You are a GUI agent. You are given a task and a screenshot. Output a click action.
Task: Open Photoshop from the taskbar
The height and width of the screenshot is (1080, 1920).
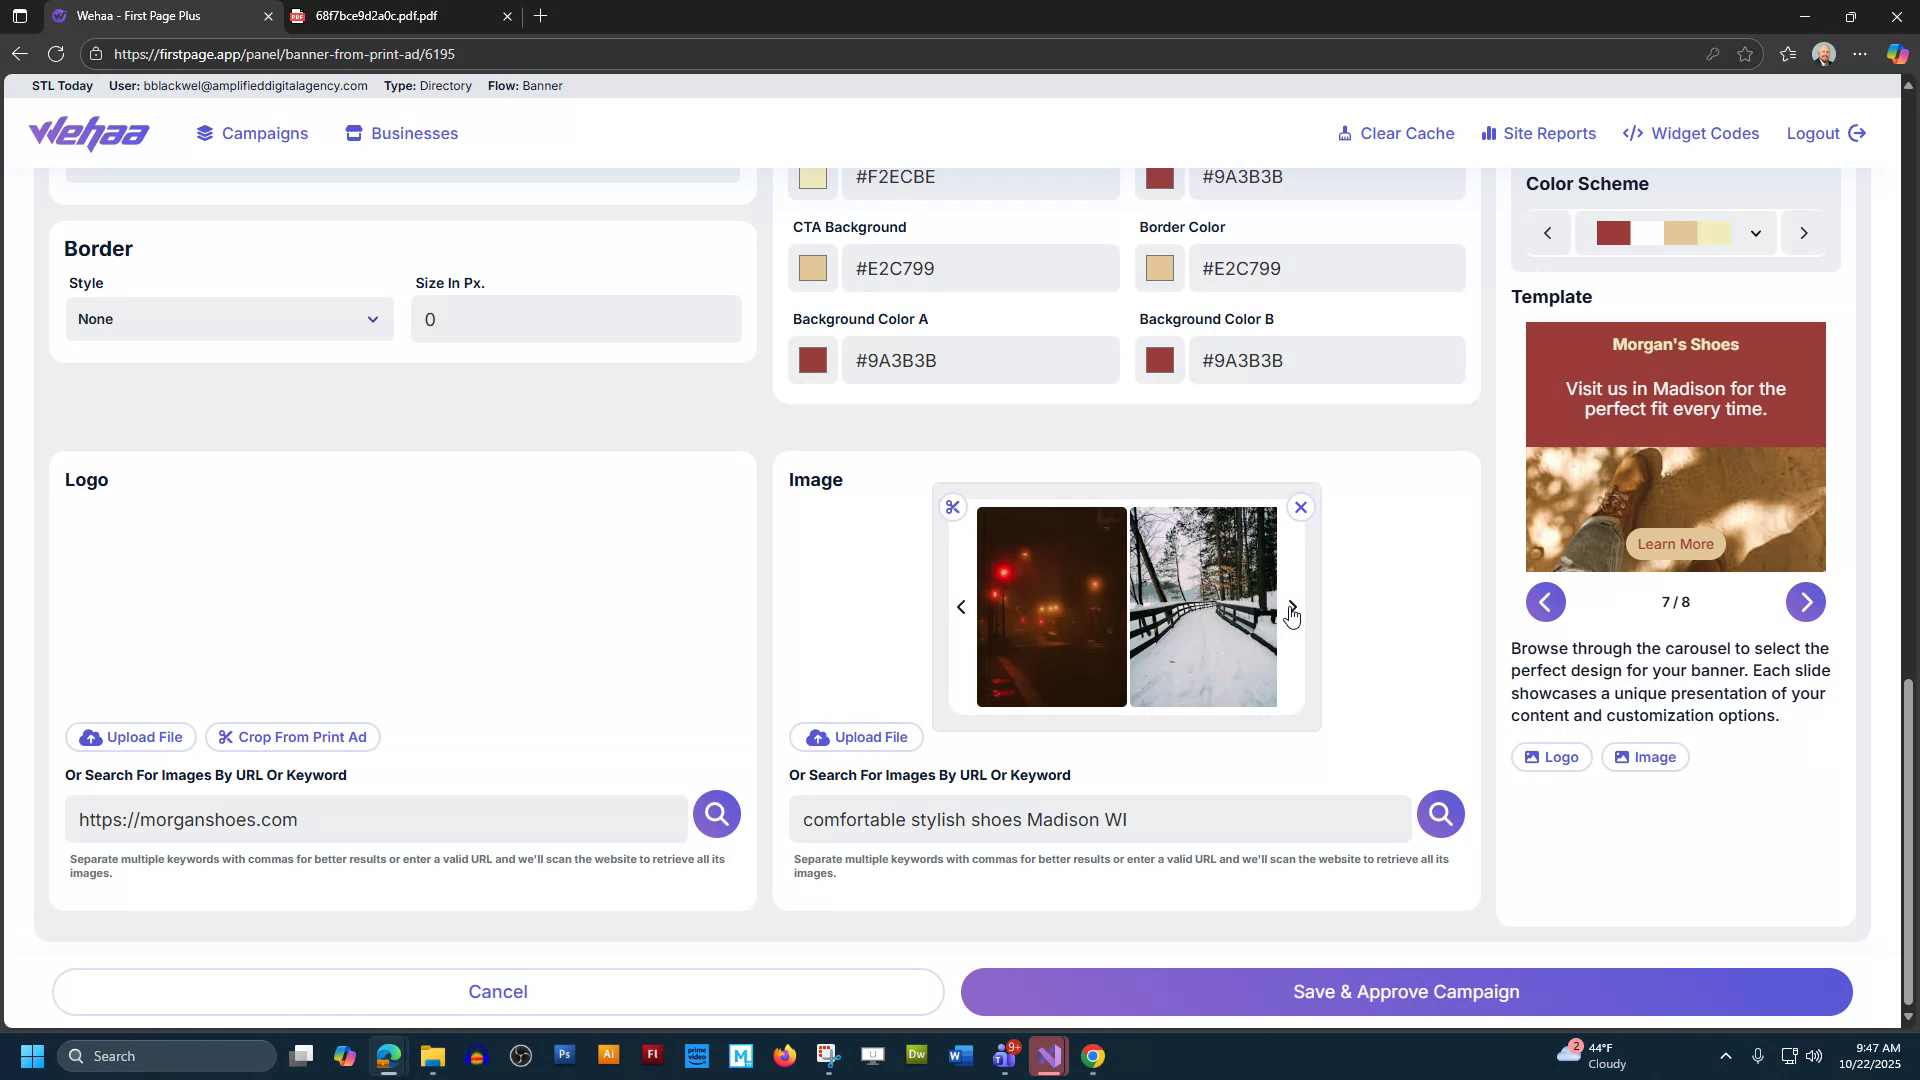pos(565,1055)
